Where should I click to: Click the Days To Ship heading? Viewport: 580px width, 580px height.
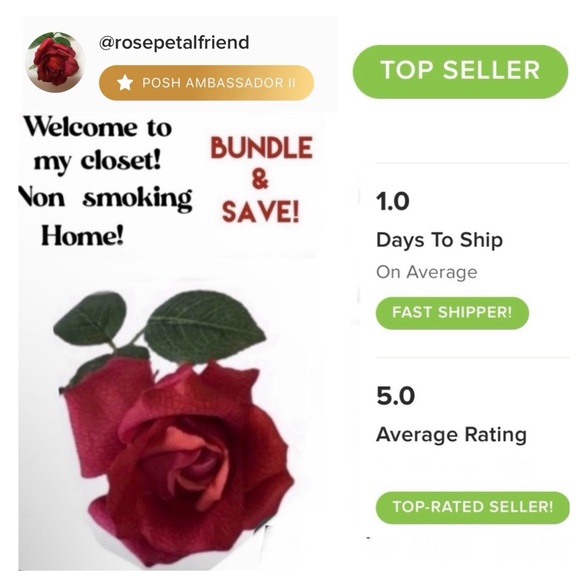pos(439,240)
